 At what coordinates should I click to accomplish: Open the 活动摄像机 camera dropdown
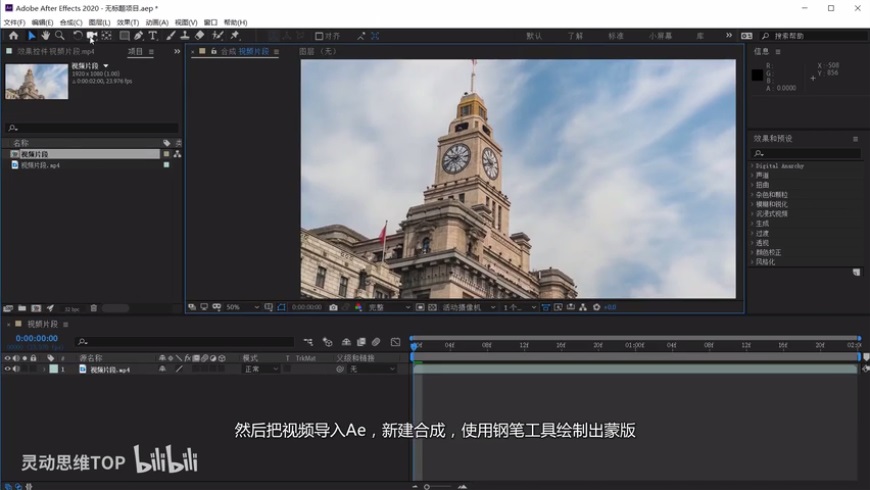coord(468,307)
